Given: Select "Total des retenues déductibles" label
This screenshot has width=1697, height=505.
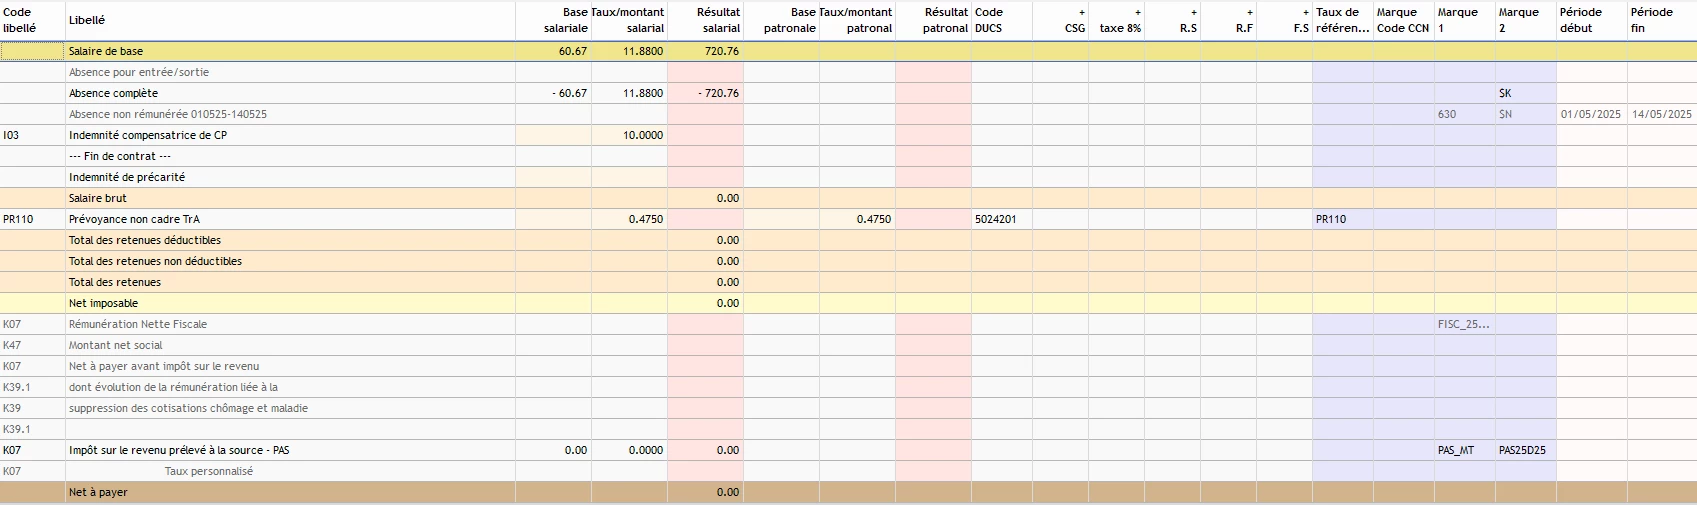Looking at the screenshot, I should (x=144, y=240).
